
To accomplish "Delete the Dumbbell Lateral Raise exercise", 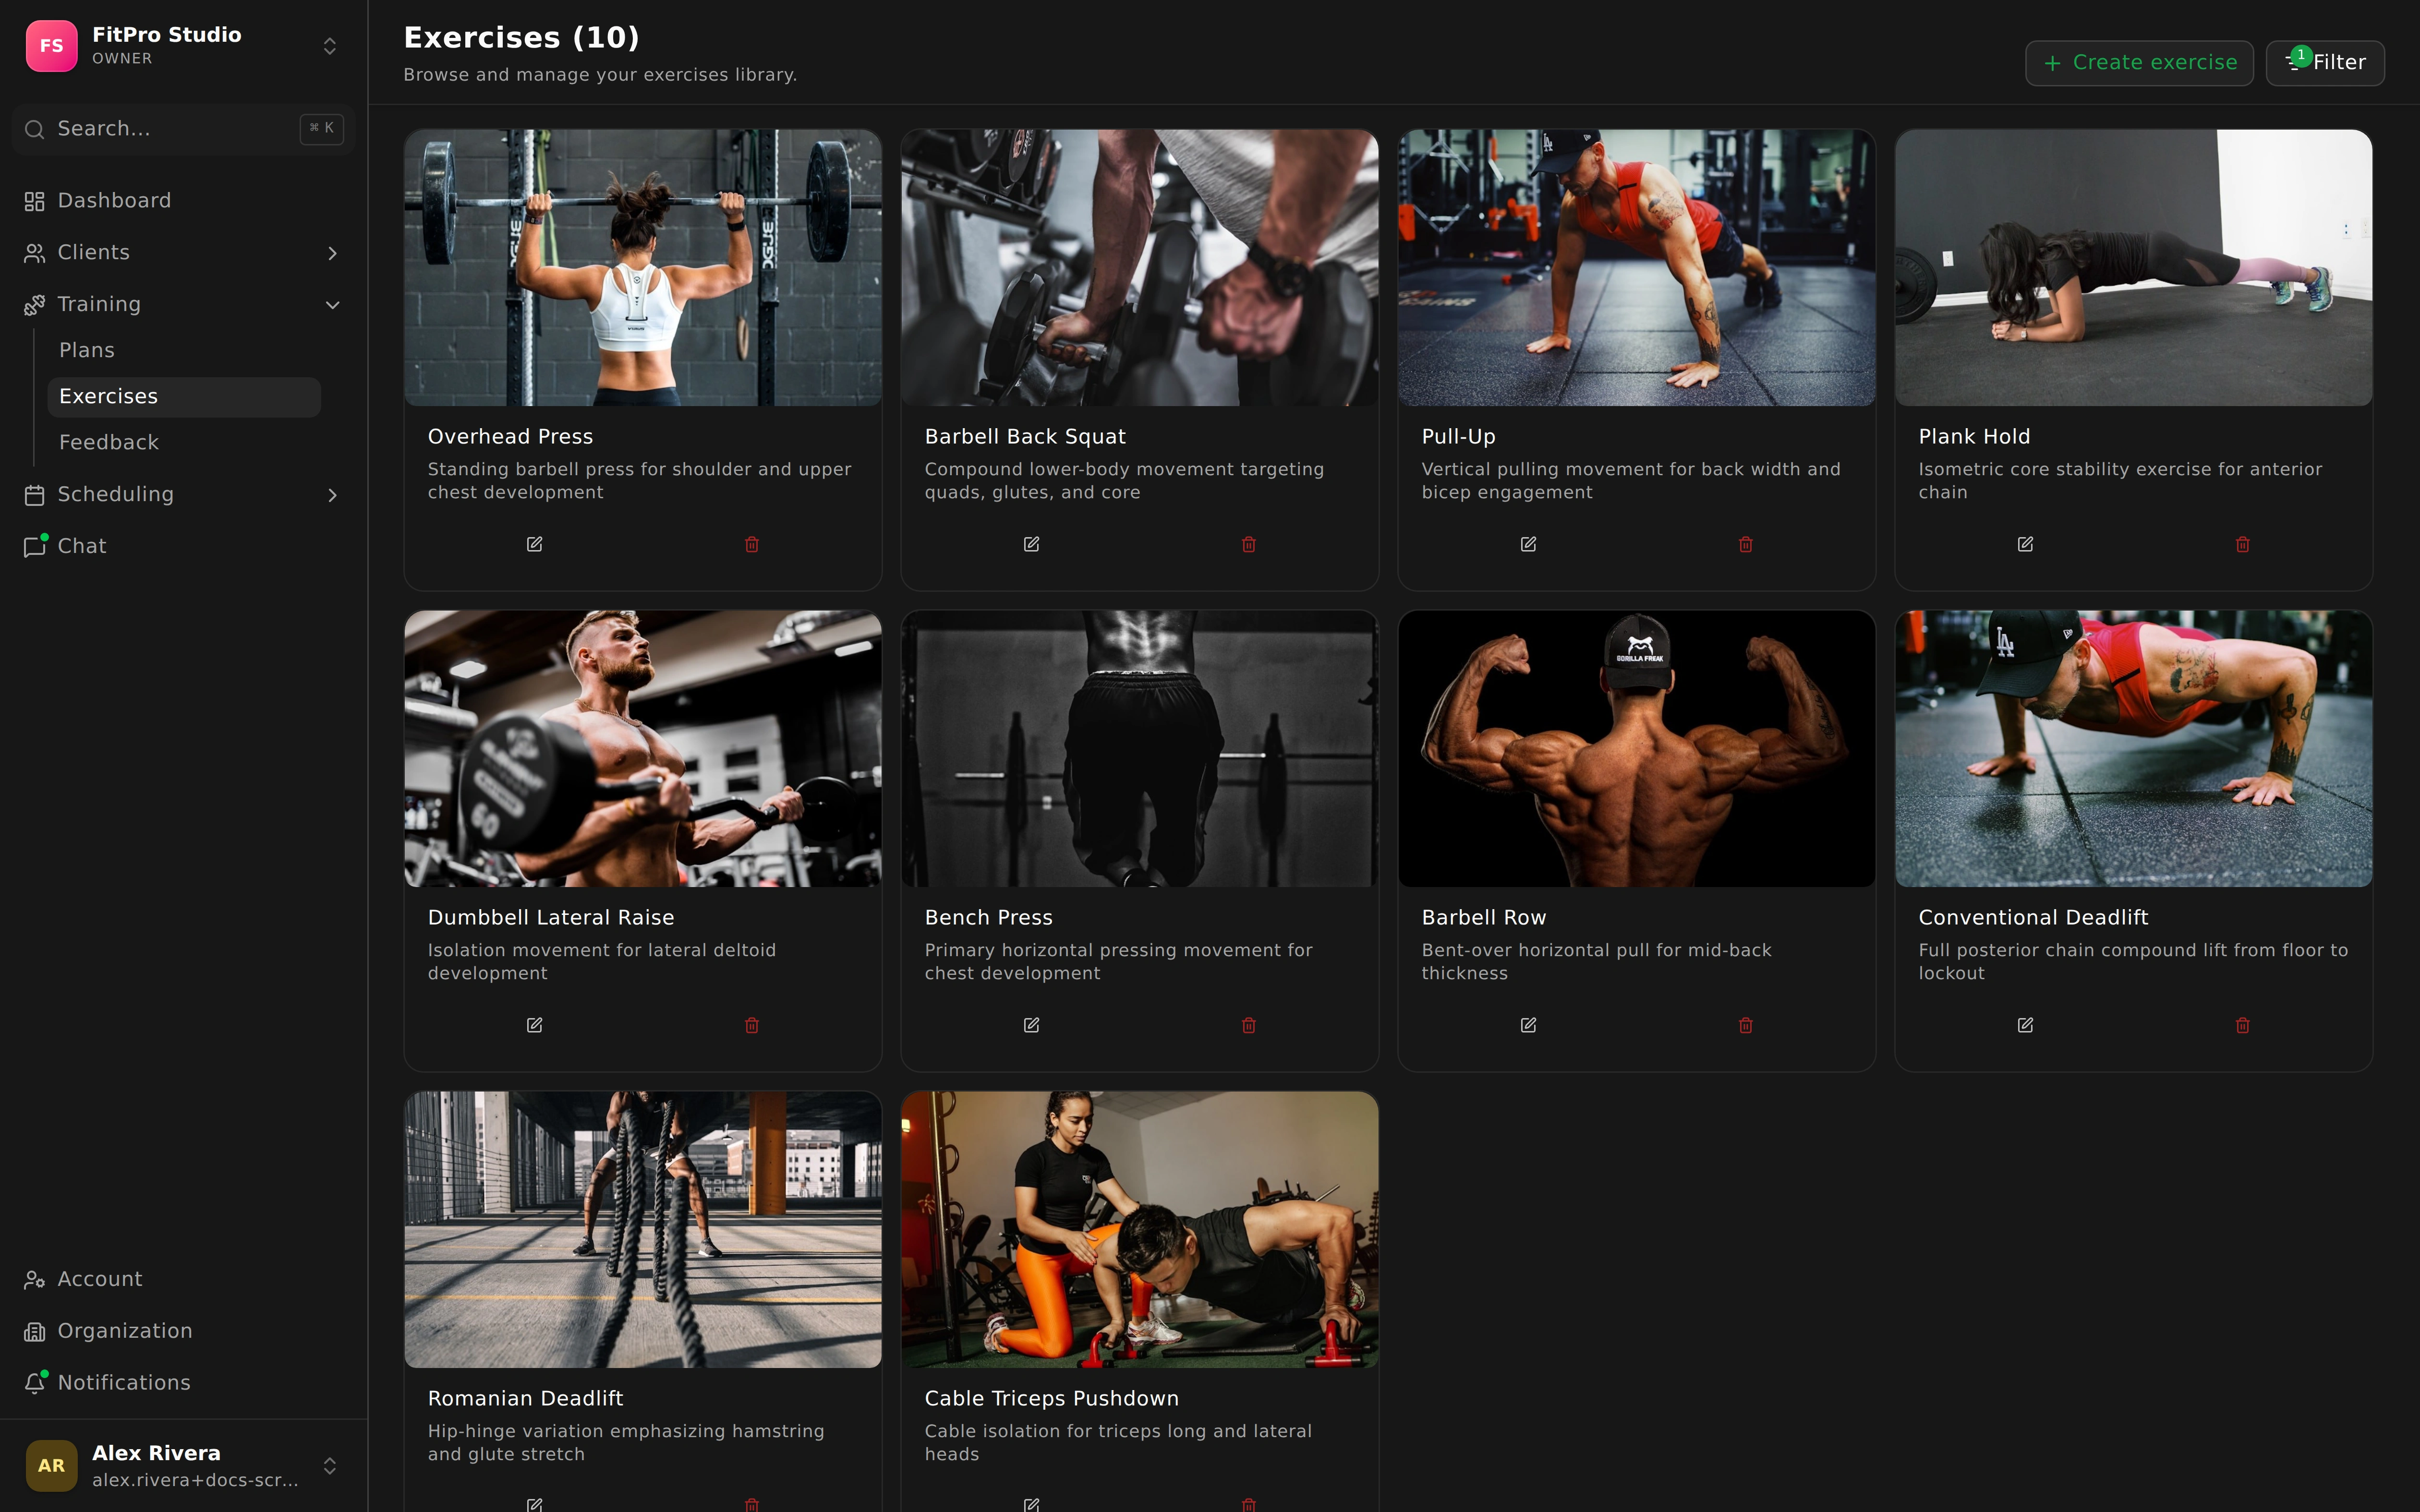I will coord(752,1025).
